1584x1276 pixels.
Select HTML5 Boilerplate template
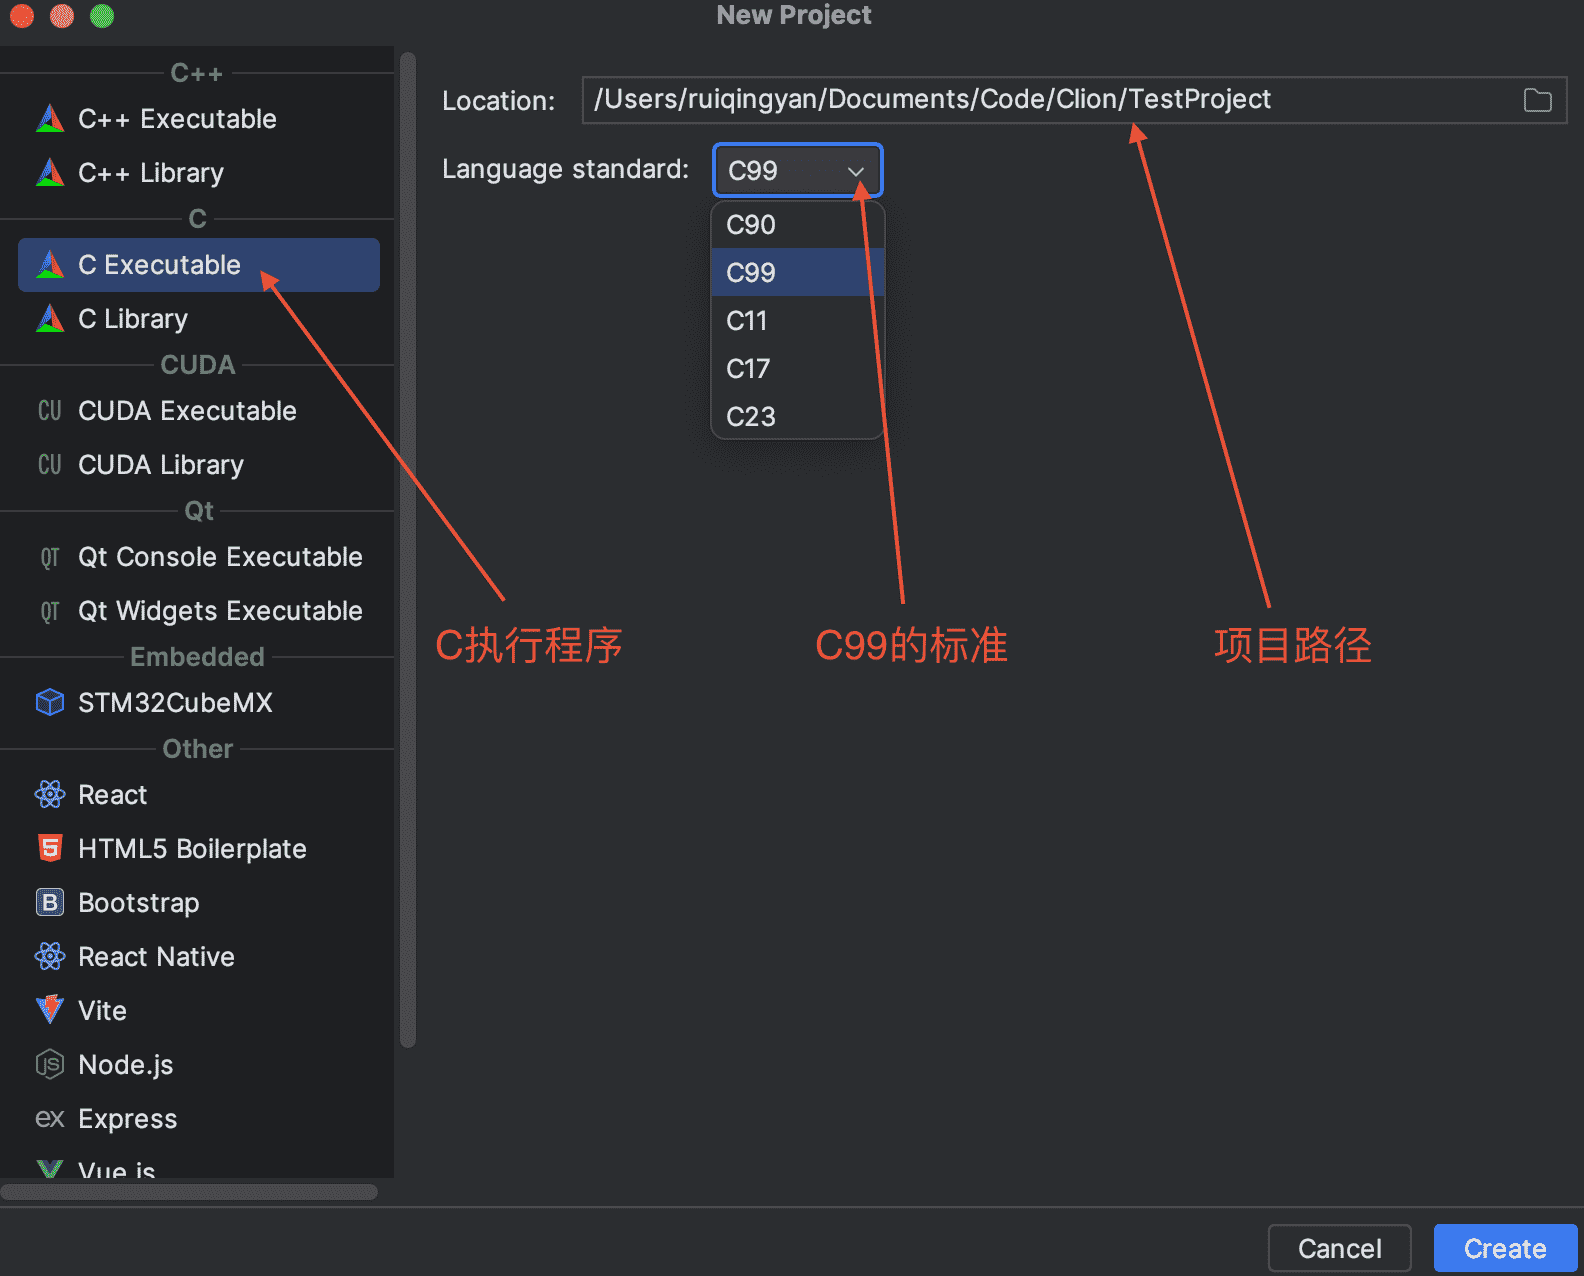coord(199,849)
